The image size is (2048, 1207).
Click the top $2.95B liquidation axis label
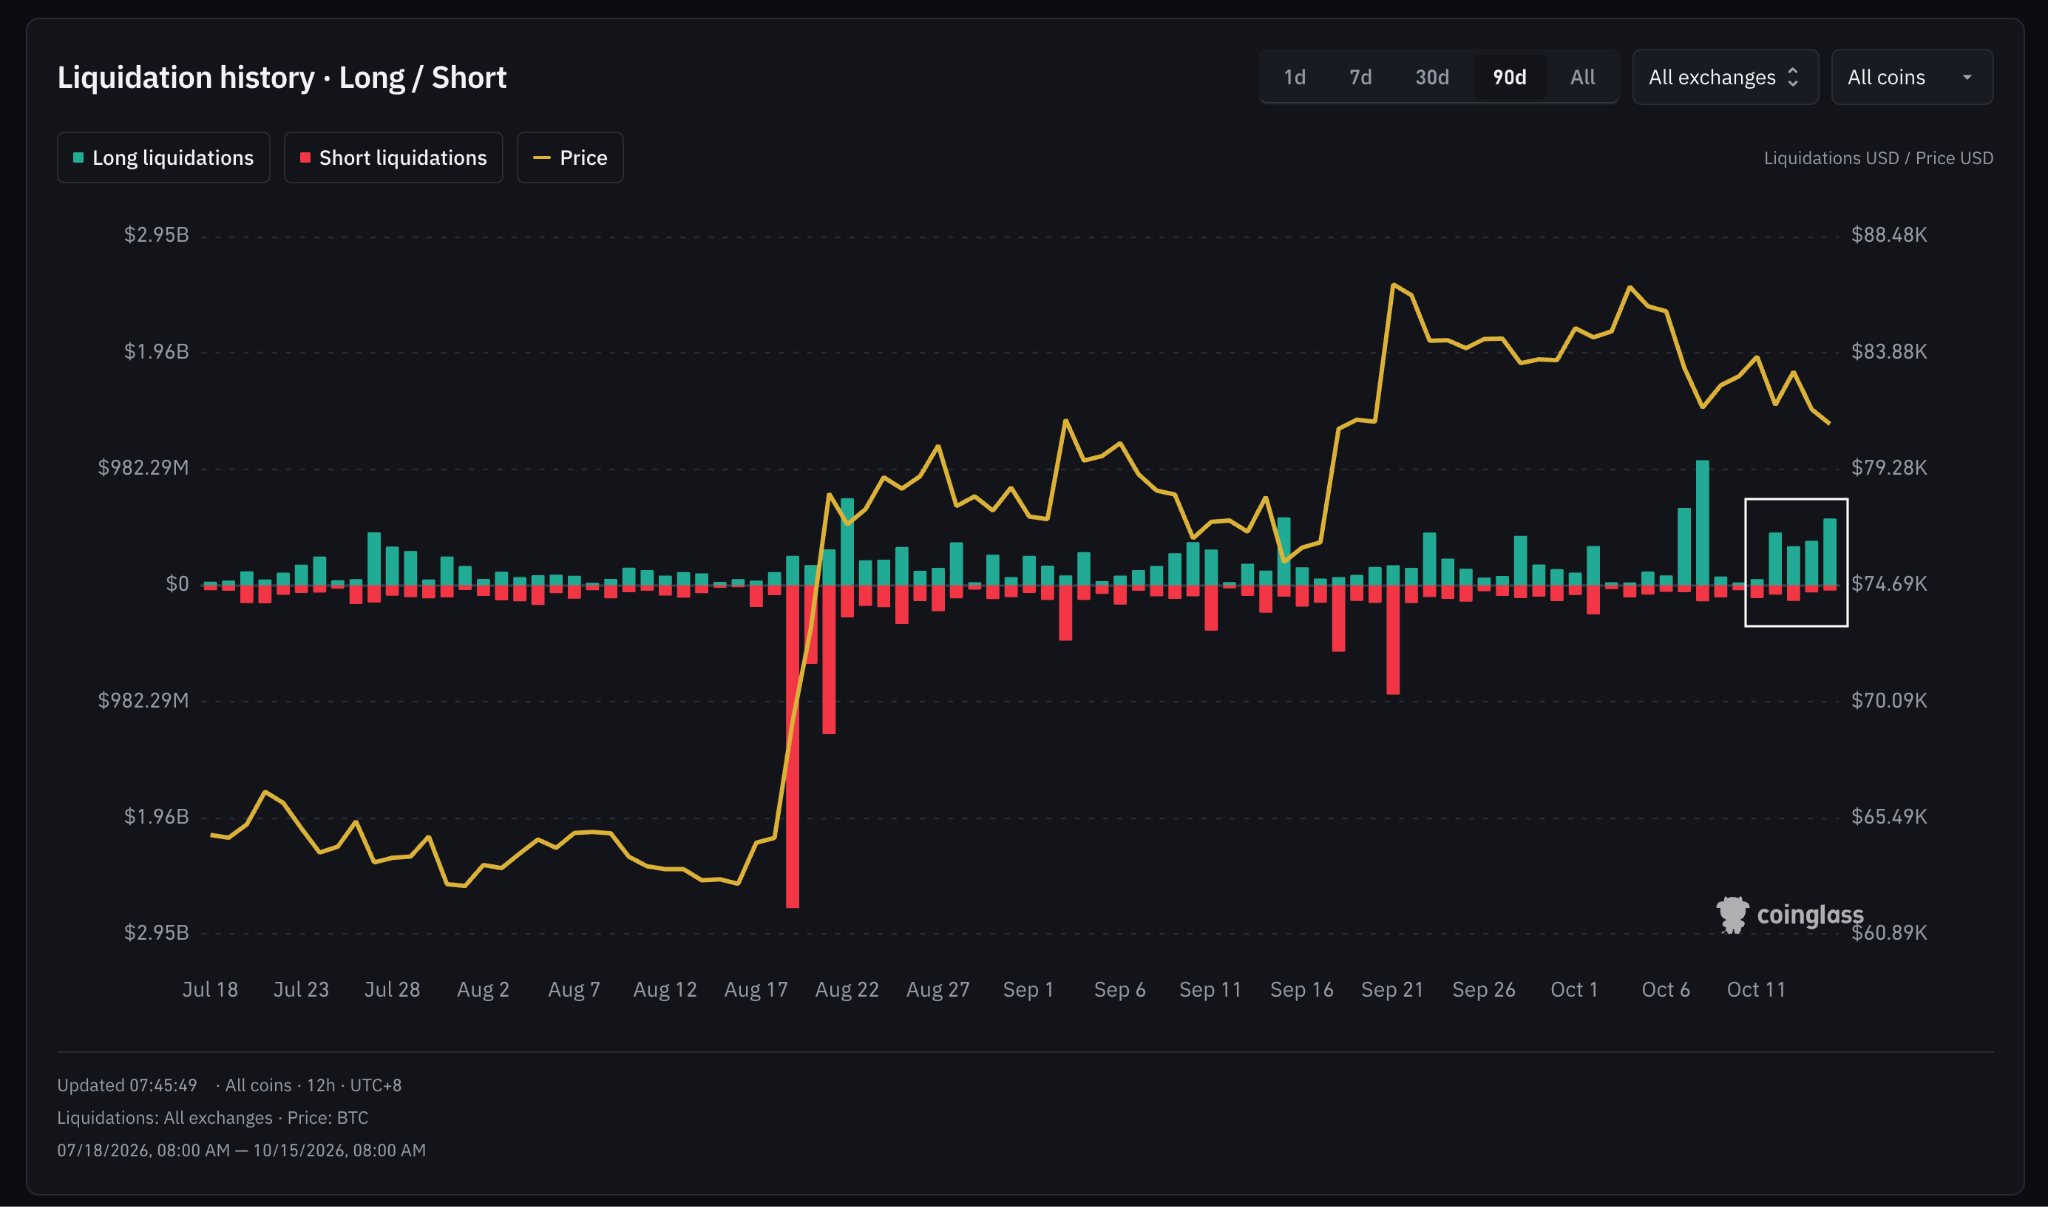(x=156, y=235)
